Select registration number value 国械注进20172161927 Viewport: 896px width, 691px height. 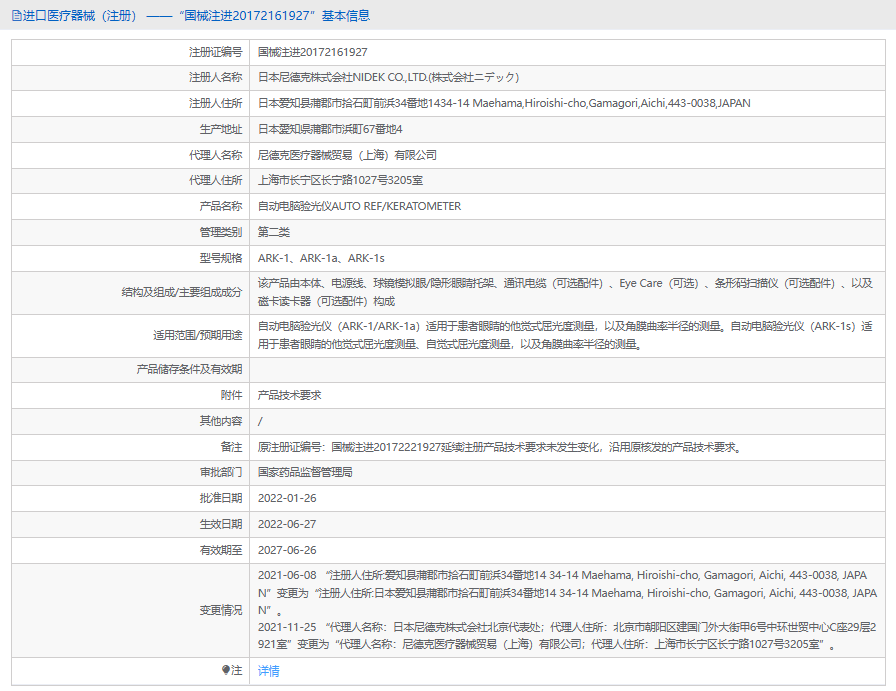pos(313,52)
